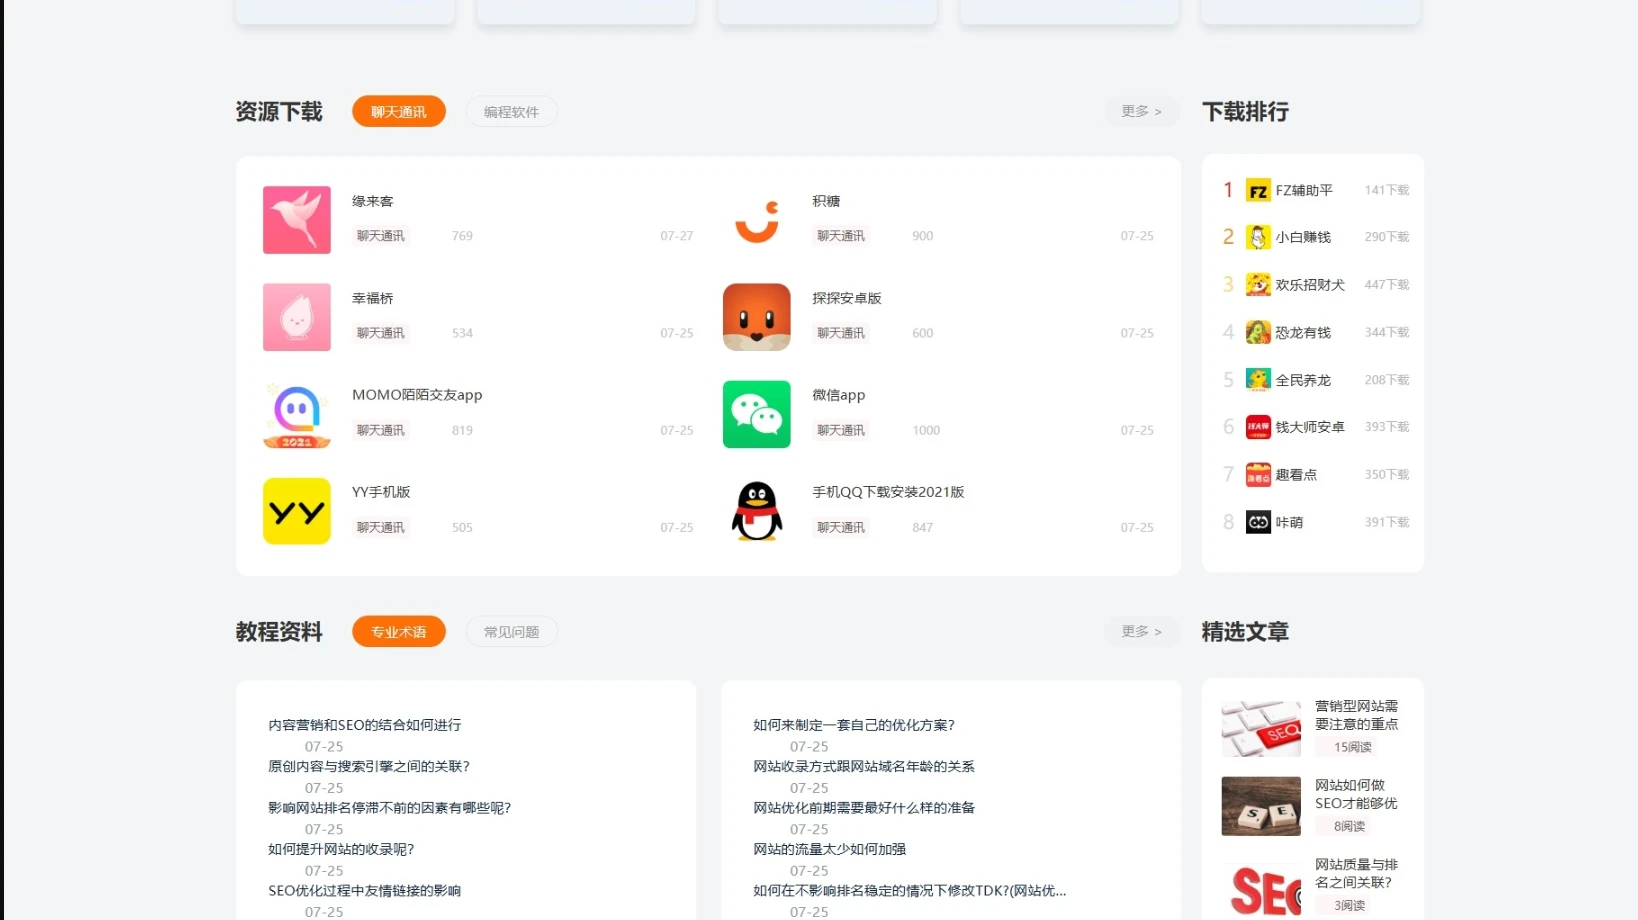1638x920 pixels.
Task: Click the 营销型网站 article keyboard thumbnail
Action: pyautogui.click(x=1260, y=728)
